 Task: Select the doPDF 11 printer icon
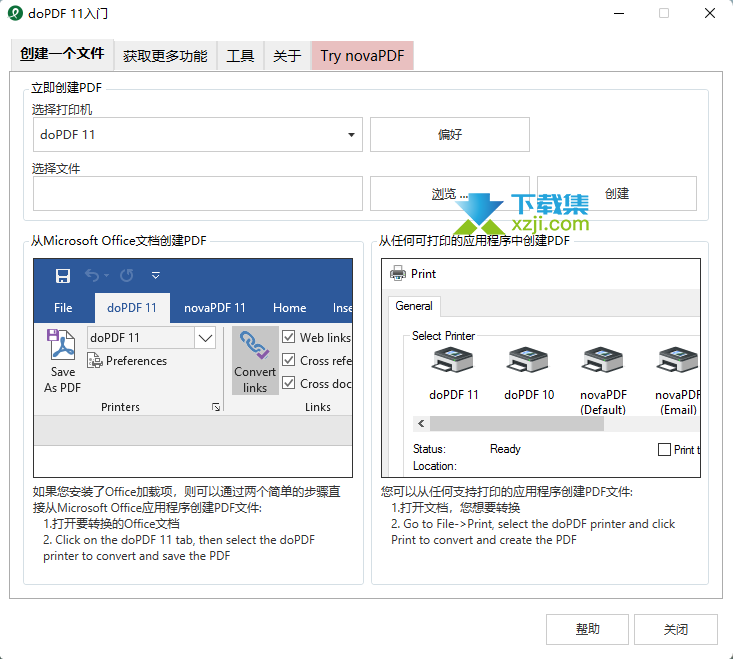tap(453, 360)
